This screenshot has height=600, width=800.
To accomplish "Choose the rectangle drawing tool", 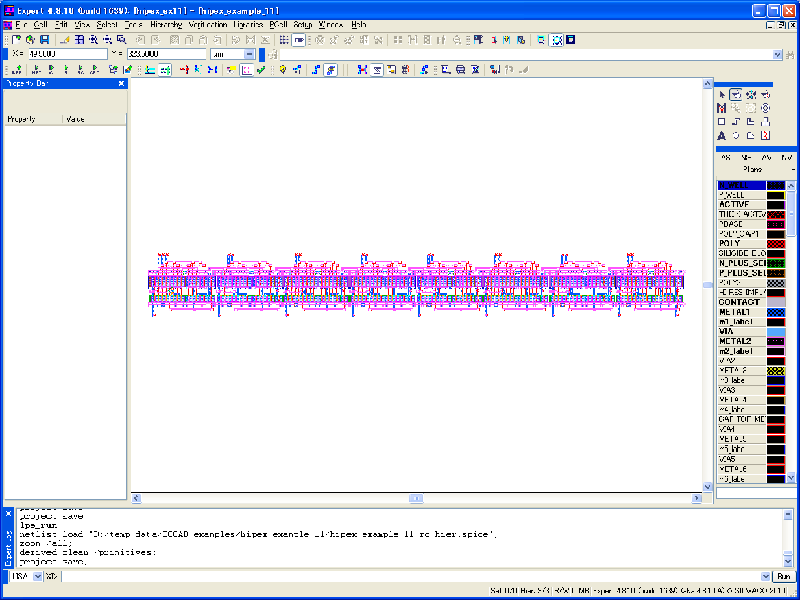I will tap(721, 121).
